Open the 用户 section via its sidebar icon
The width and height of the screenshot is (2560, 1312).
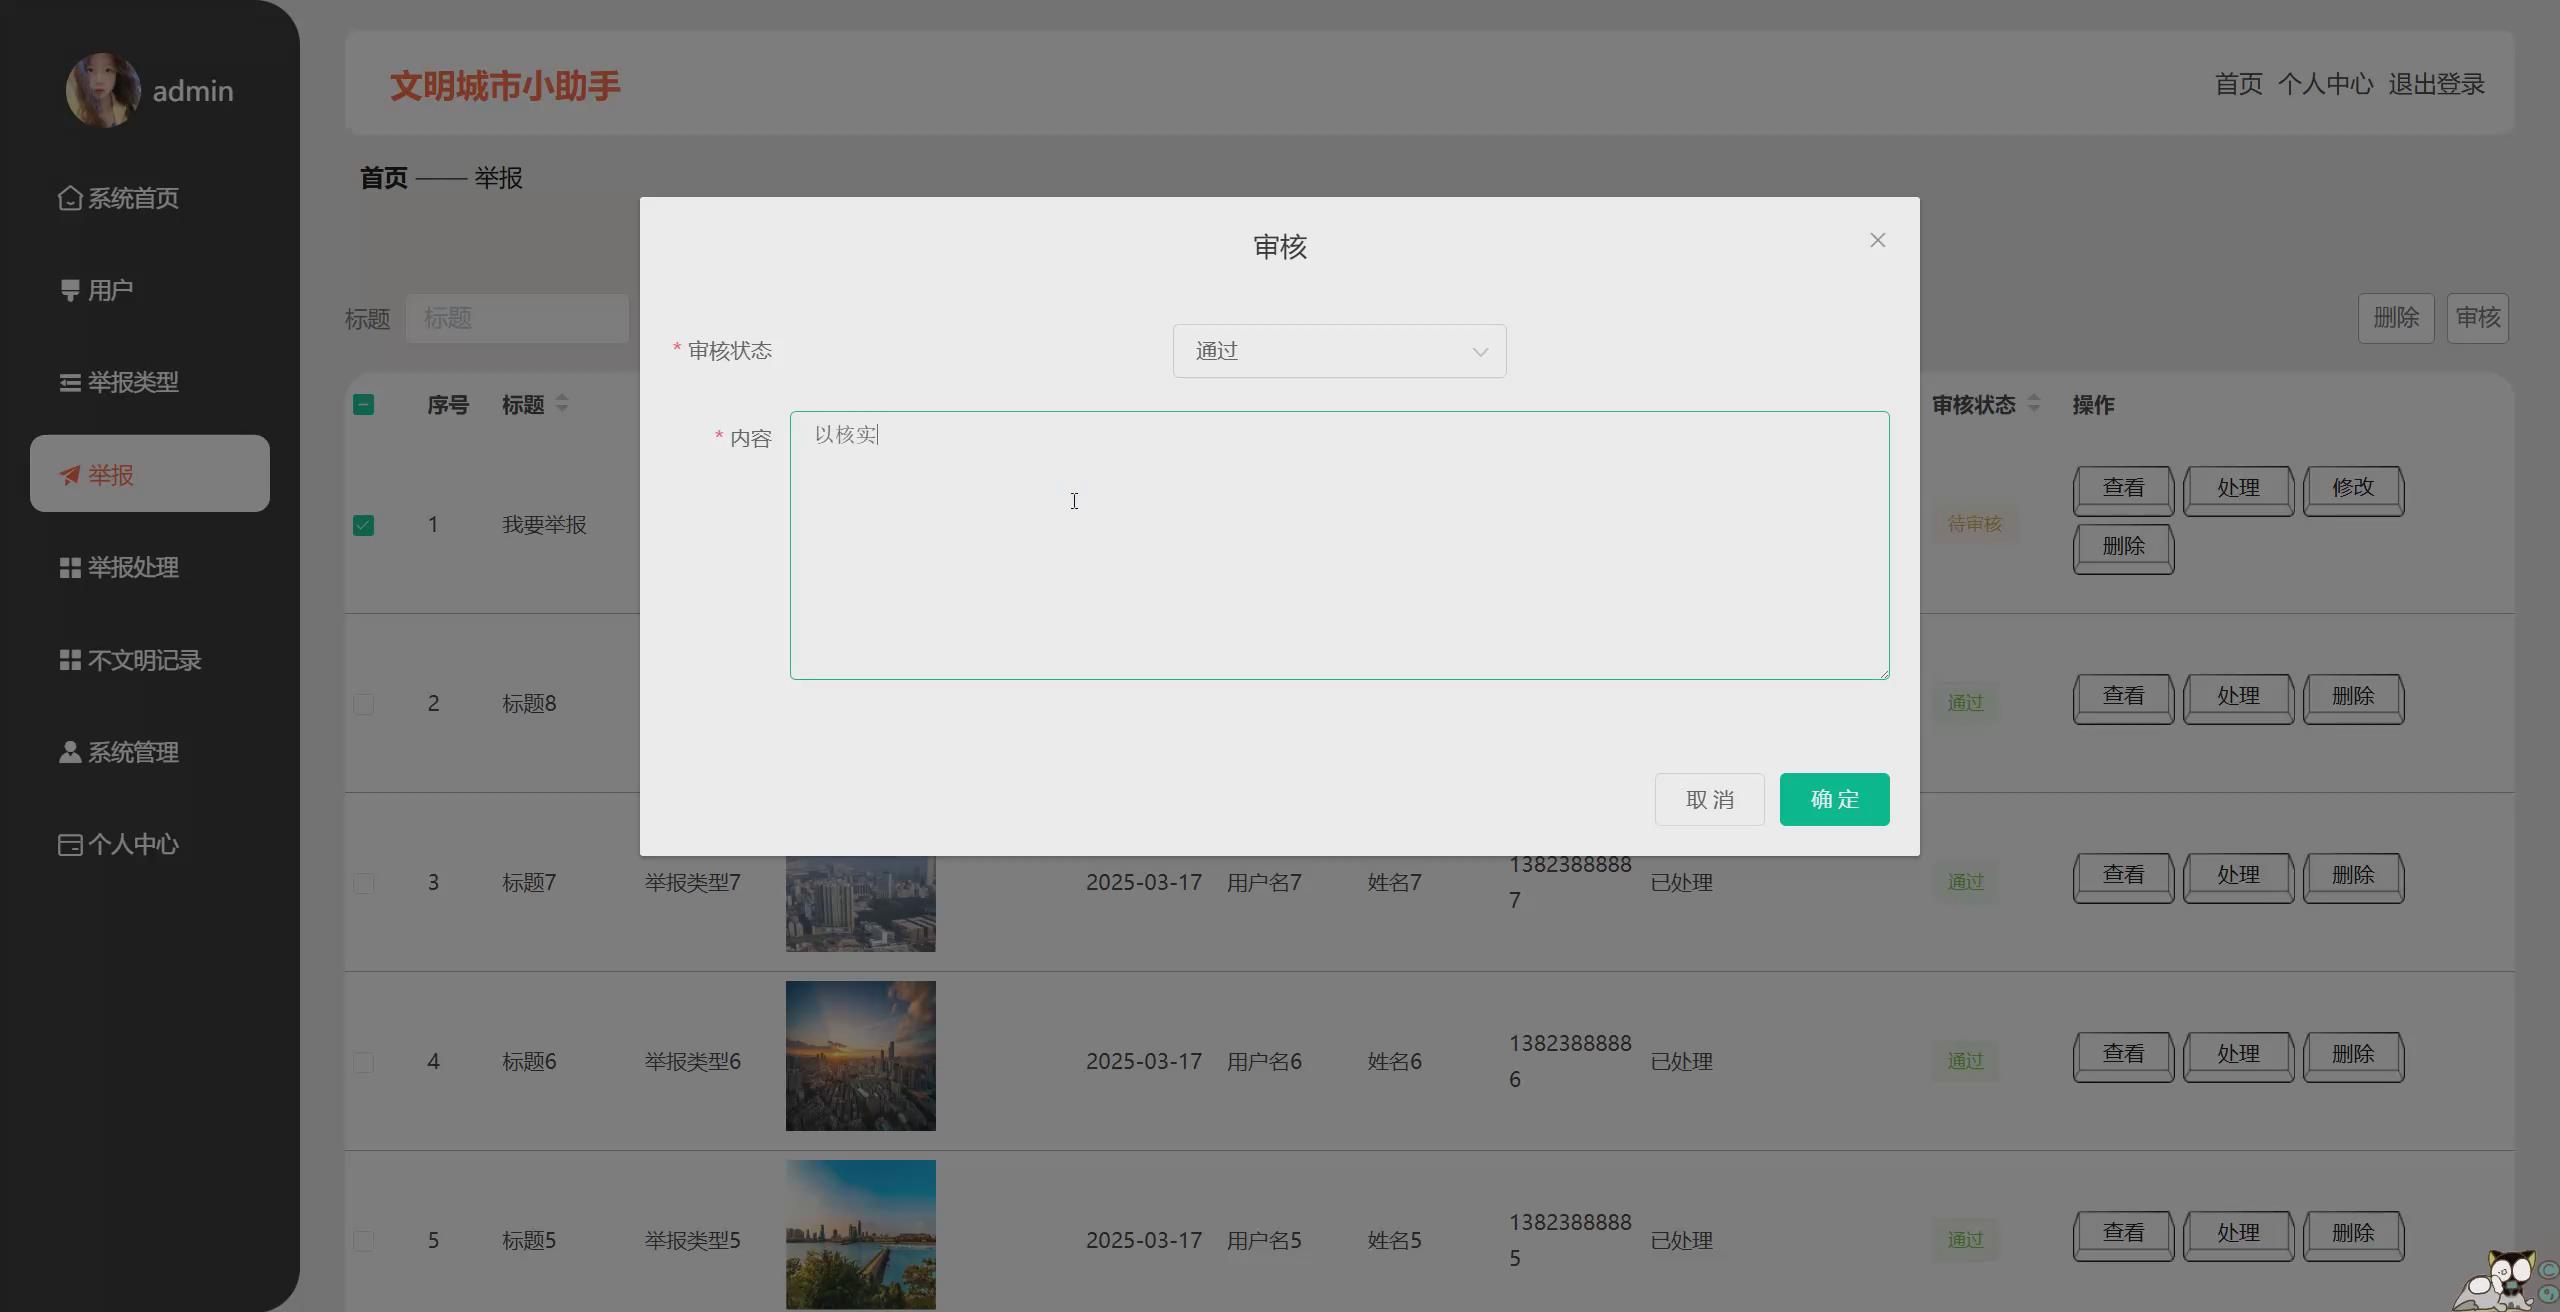click(x=68, y=289)
